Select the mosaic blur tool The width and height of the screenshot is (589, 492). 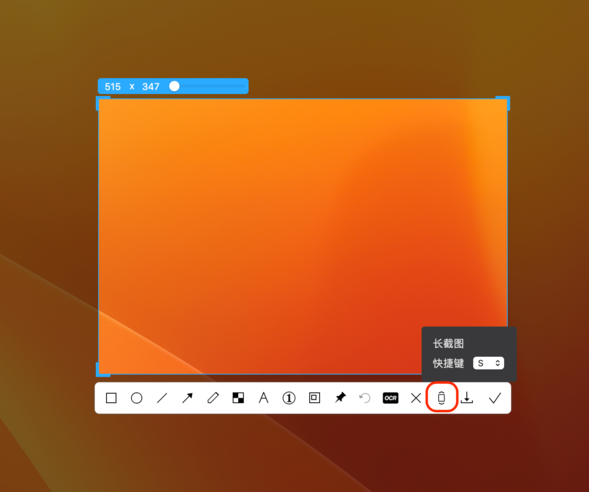point(238,398)
